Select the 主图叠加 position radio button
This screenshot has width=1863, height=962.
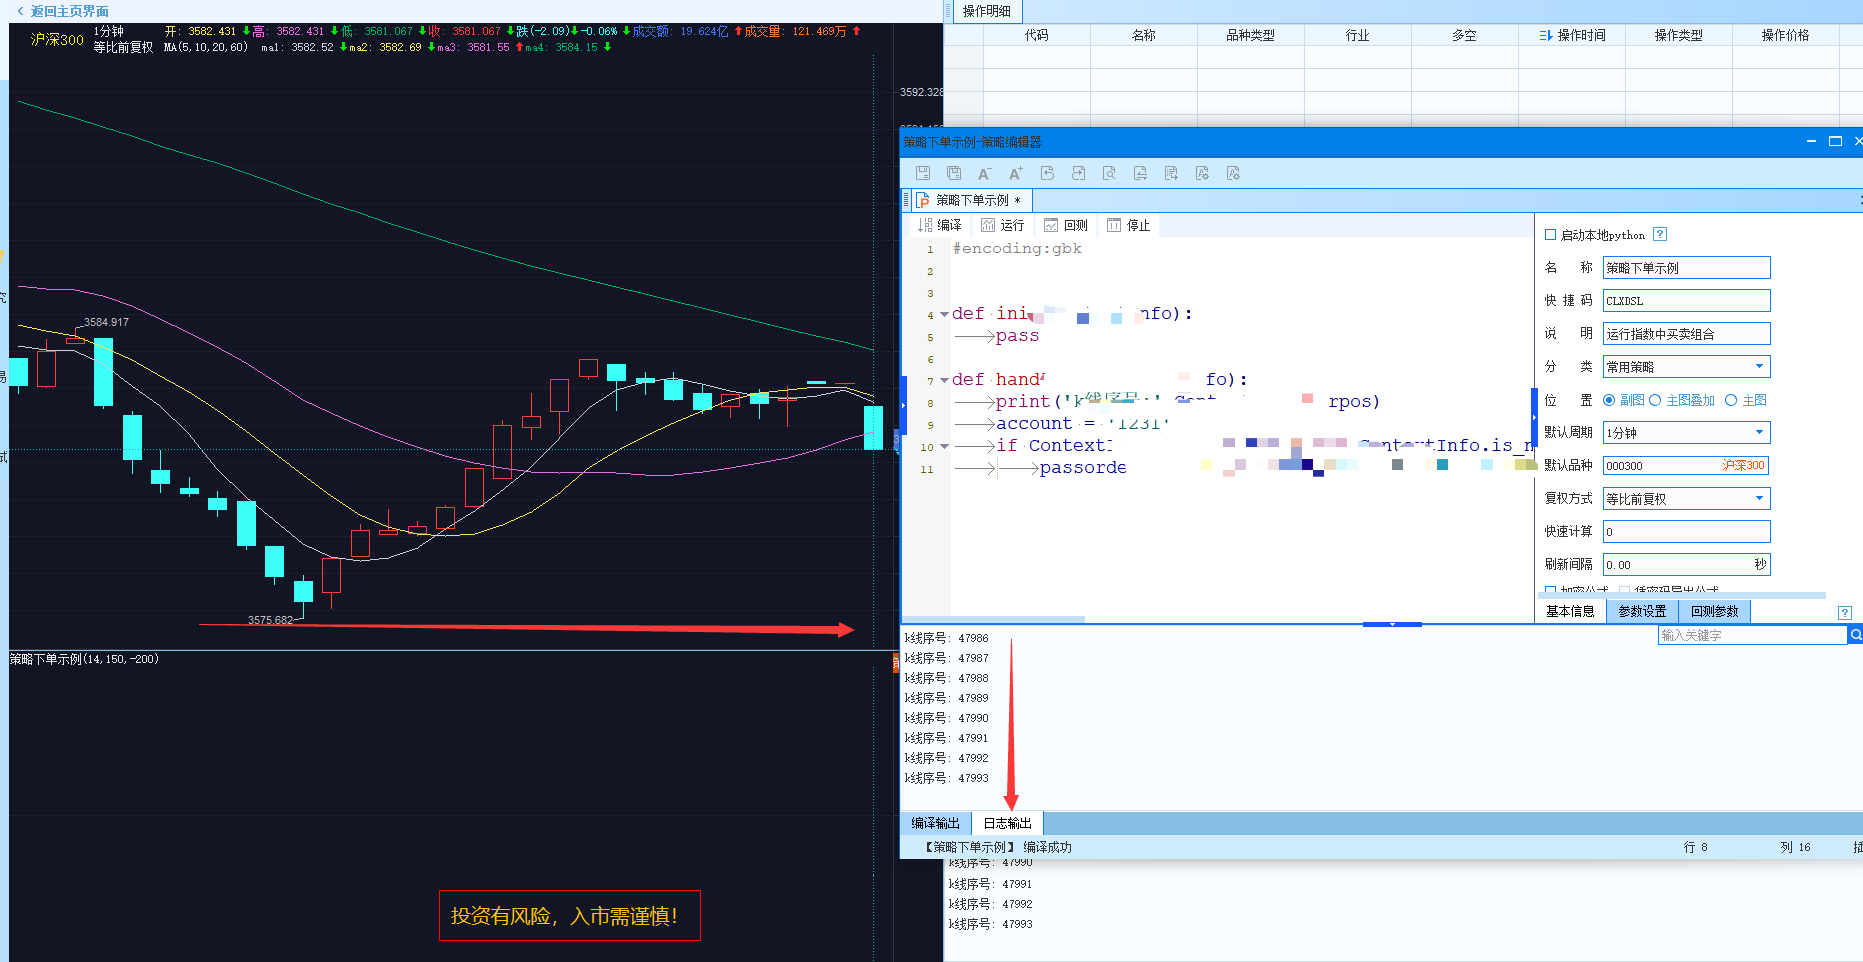pyautogui.click(x=1655, y=400)
